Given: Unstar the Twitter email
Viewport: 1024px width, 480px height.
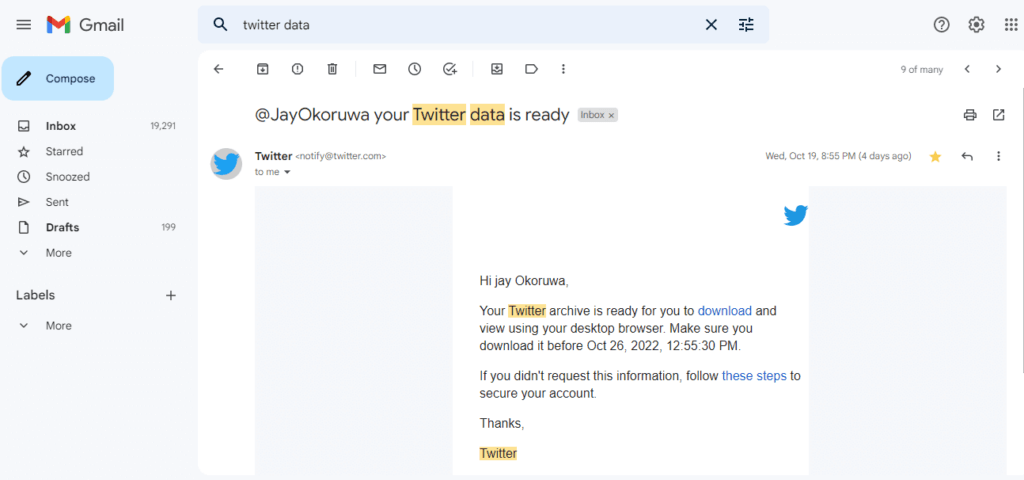Looking at the screenshot, I should click(935, 157).
